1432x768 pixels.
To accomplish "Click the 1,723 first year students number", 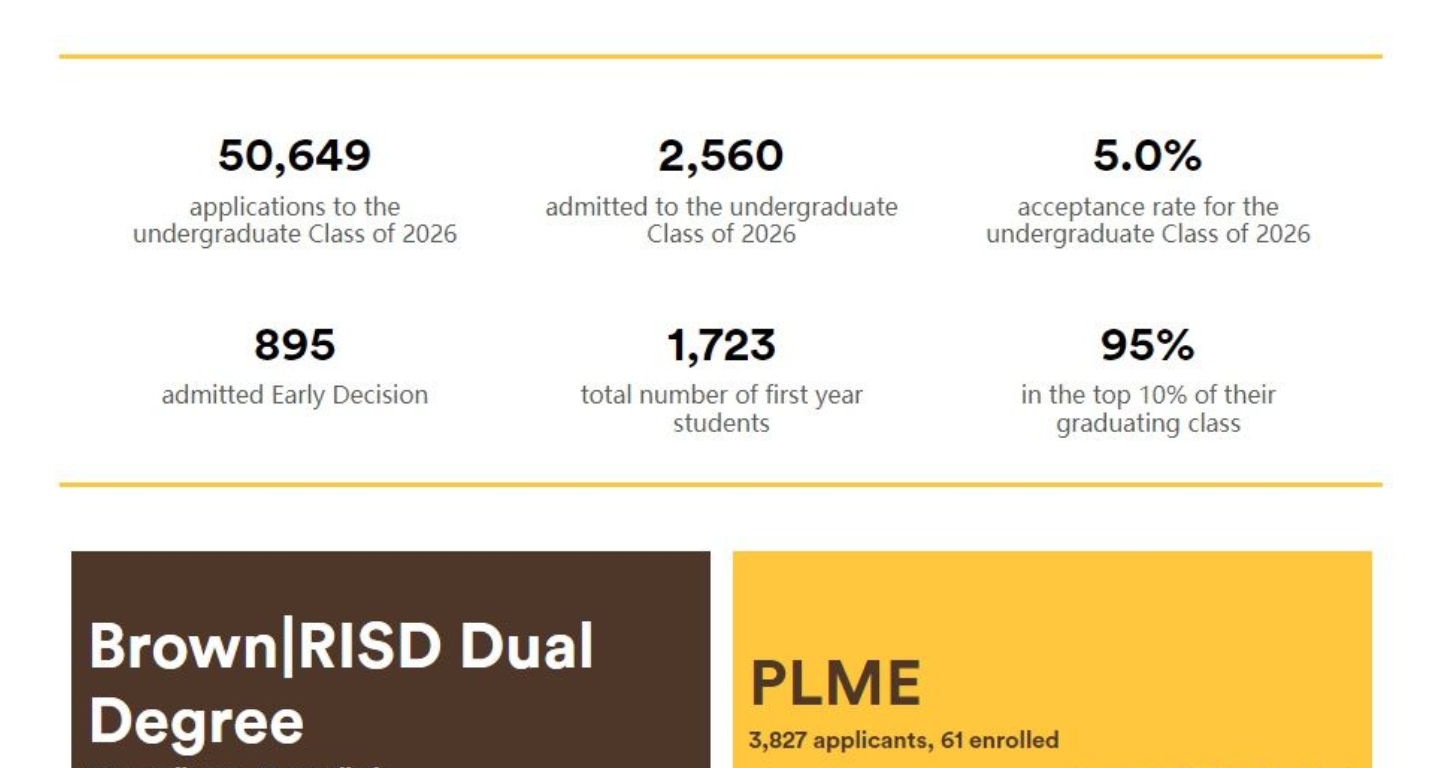I will 720,346.
